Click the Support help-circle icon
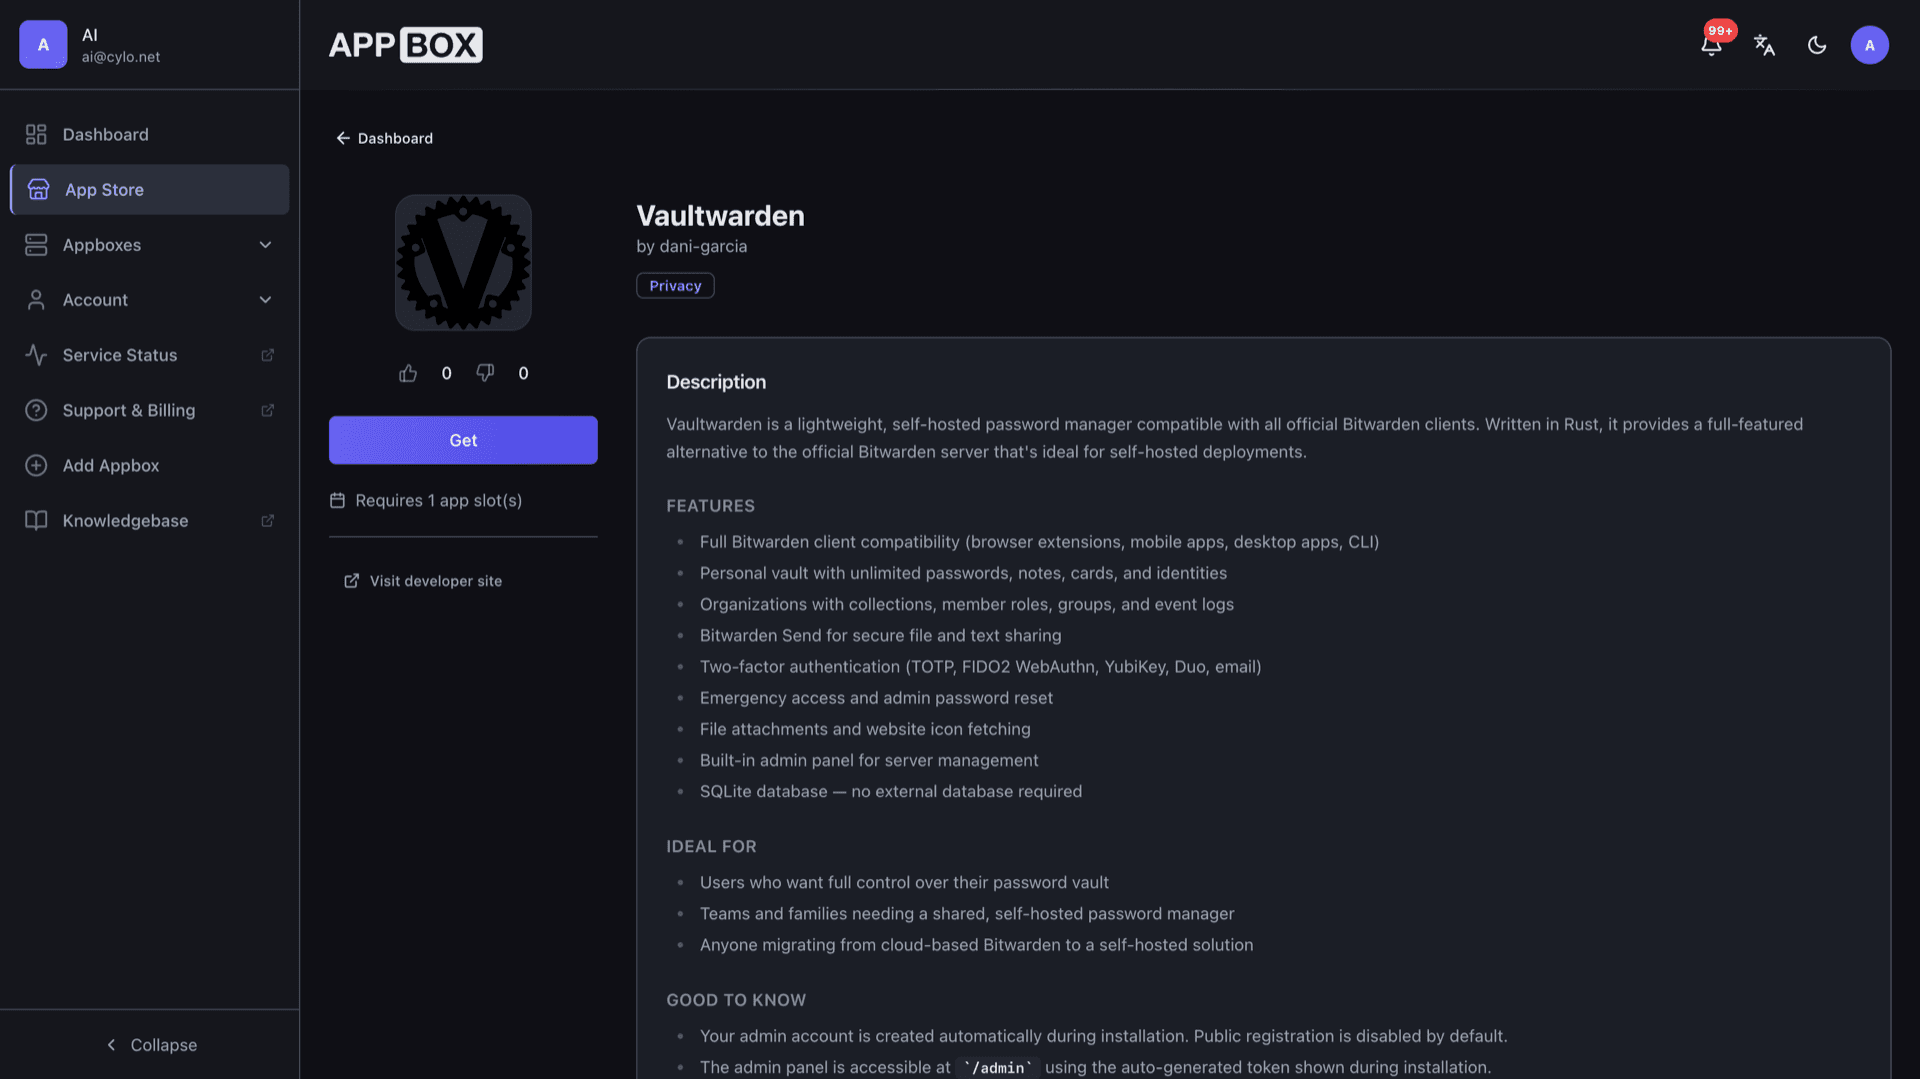 36,410
